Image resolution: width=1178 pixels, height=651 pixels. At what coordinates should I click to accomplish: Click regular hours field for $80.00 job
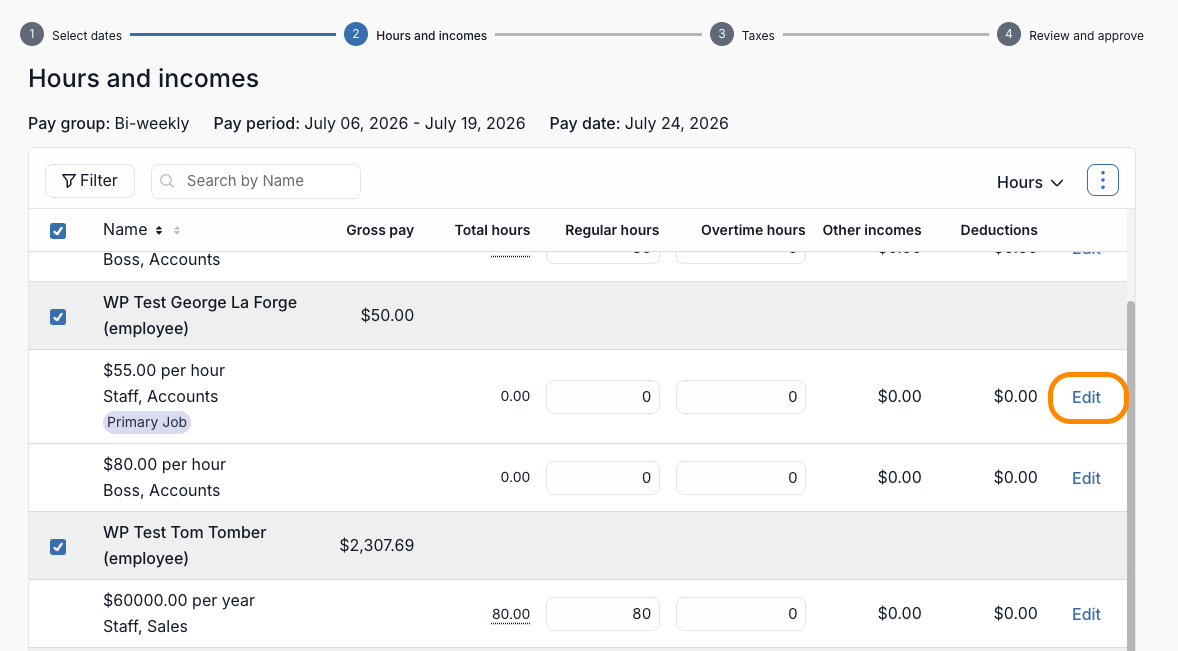603,478
